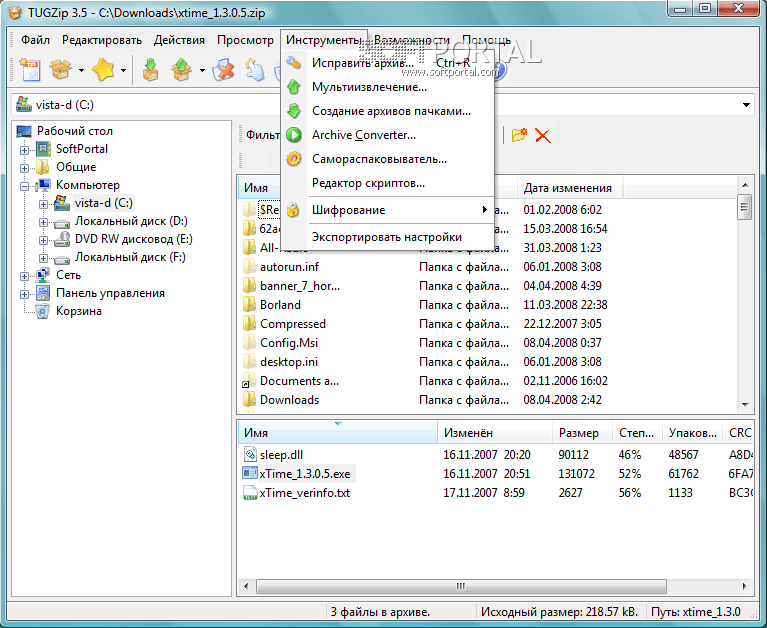
Task: Click the Add files (green down arrow) icon
Action: coord(151,70)
